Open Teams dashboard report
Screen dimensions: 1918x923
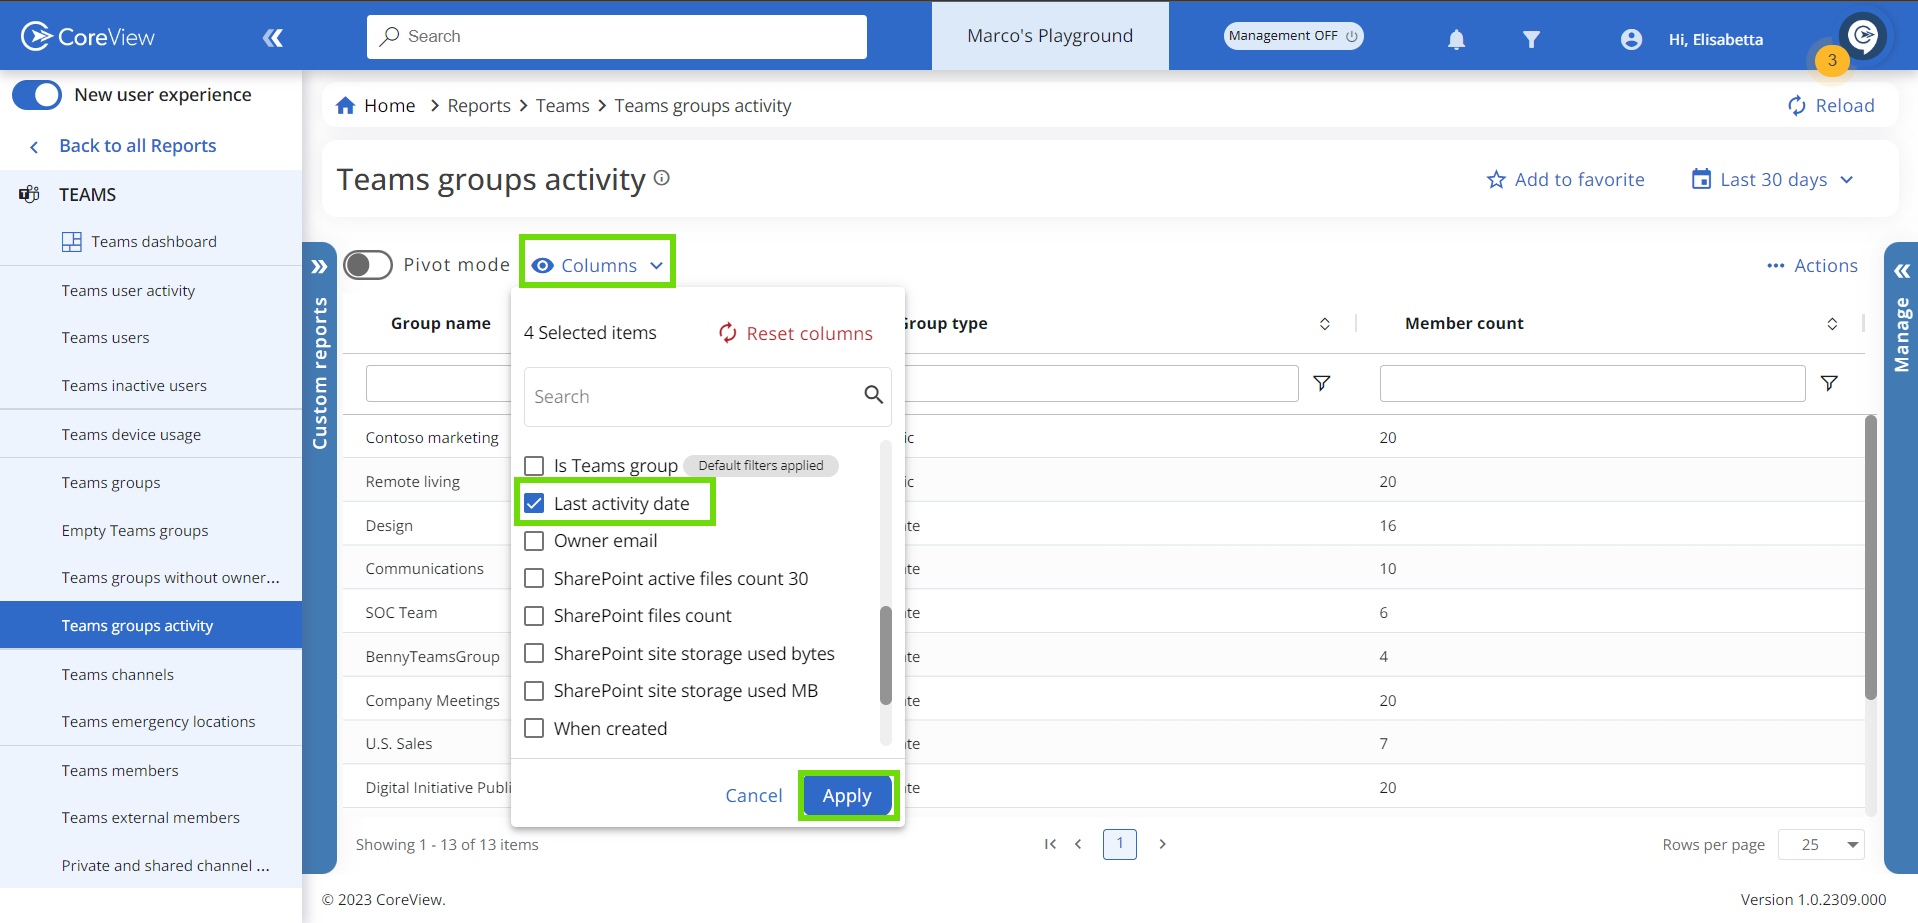click(x=154, y=242)
